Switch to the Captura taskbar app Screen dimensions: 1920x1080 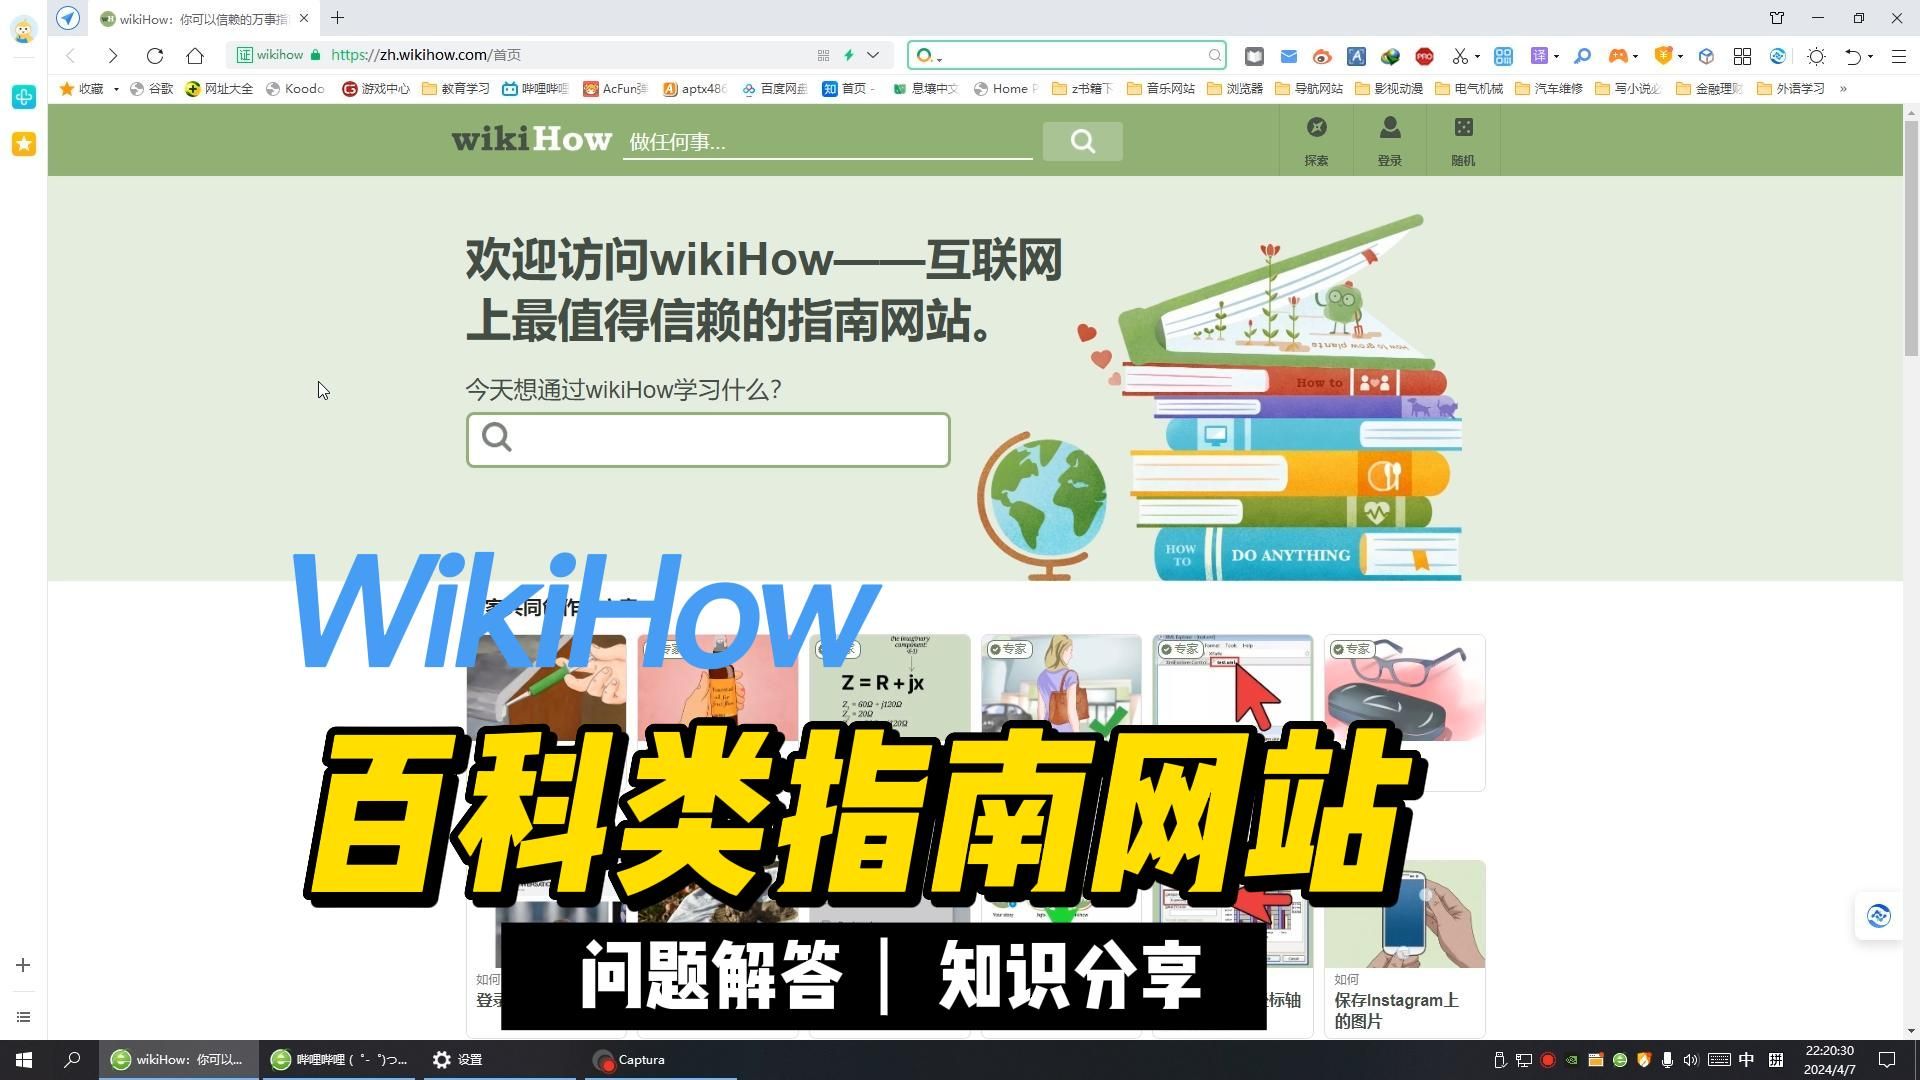click(x=660, y=1060)
